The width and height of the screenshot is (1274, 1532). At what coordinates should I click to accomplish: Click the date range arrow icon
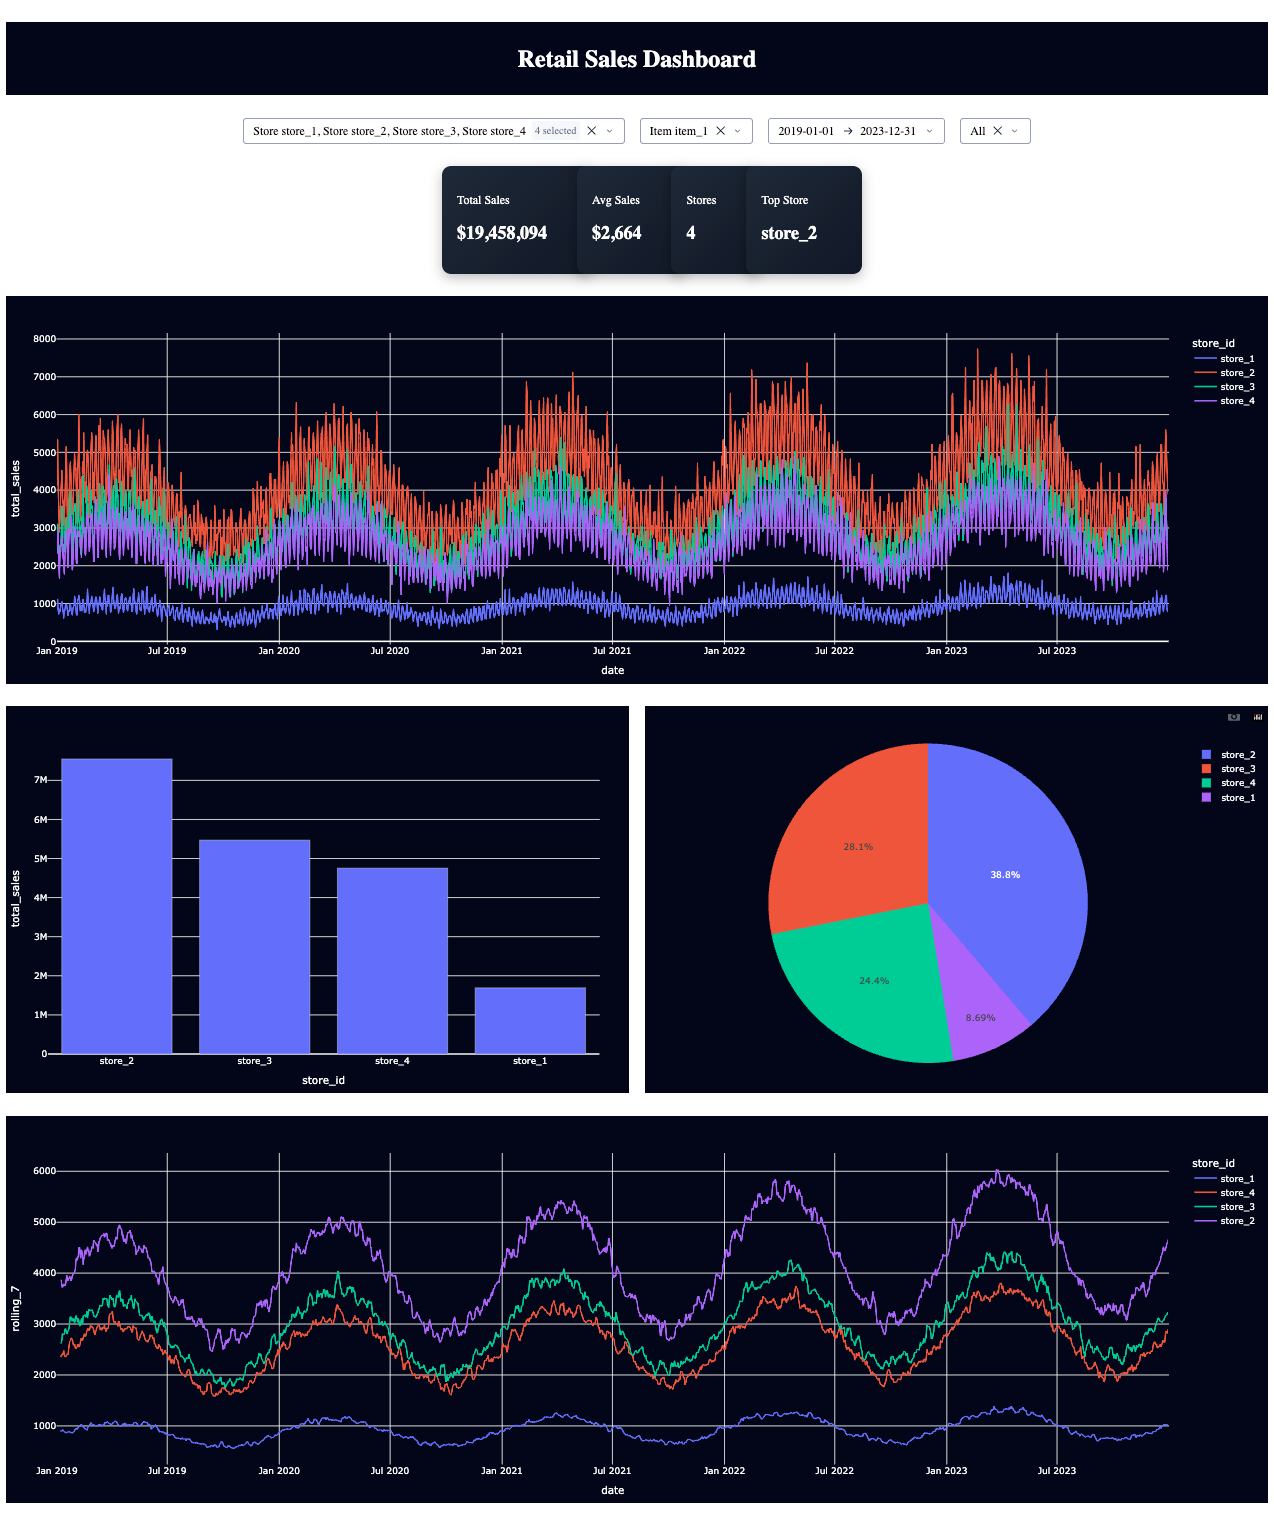pyautogui.click(x=848, y=131)
